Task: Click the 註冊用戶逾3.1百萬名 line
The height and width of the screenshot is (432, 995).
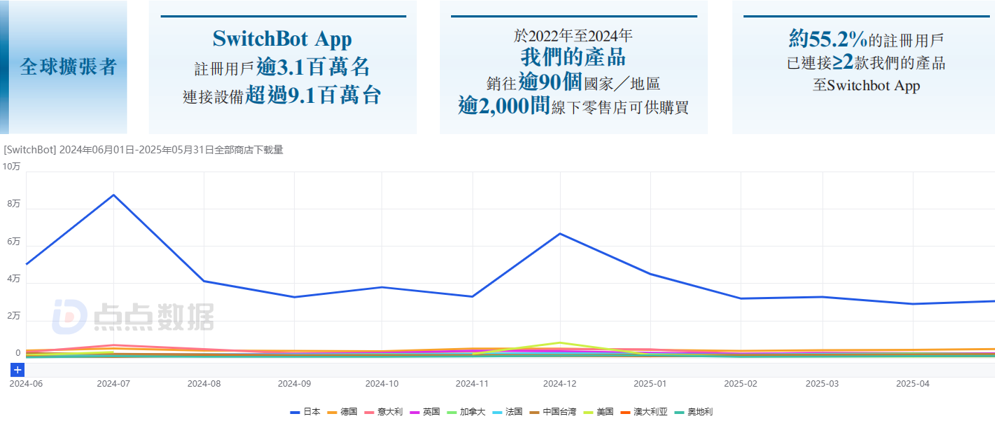Action: (x=282, y=67)
